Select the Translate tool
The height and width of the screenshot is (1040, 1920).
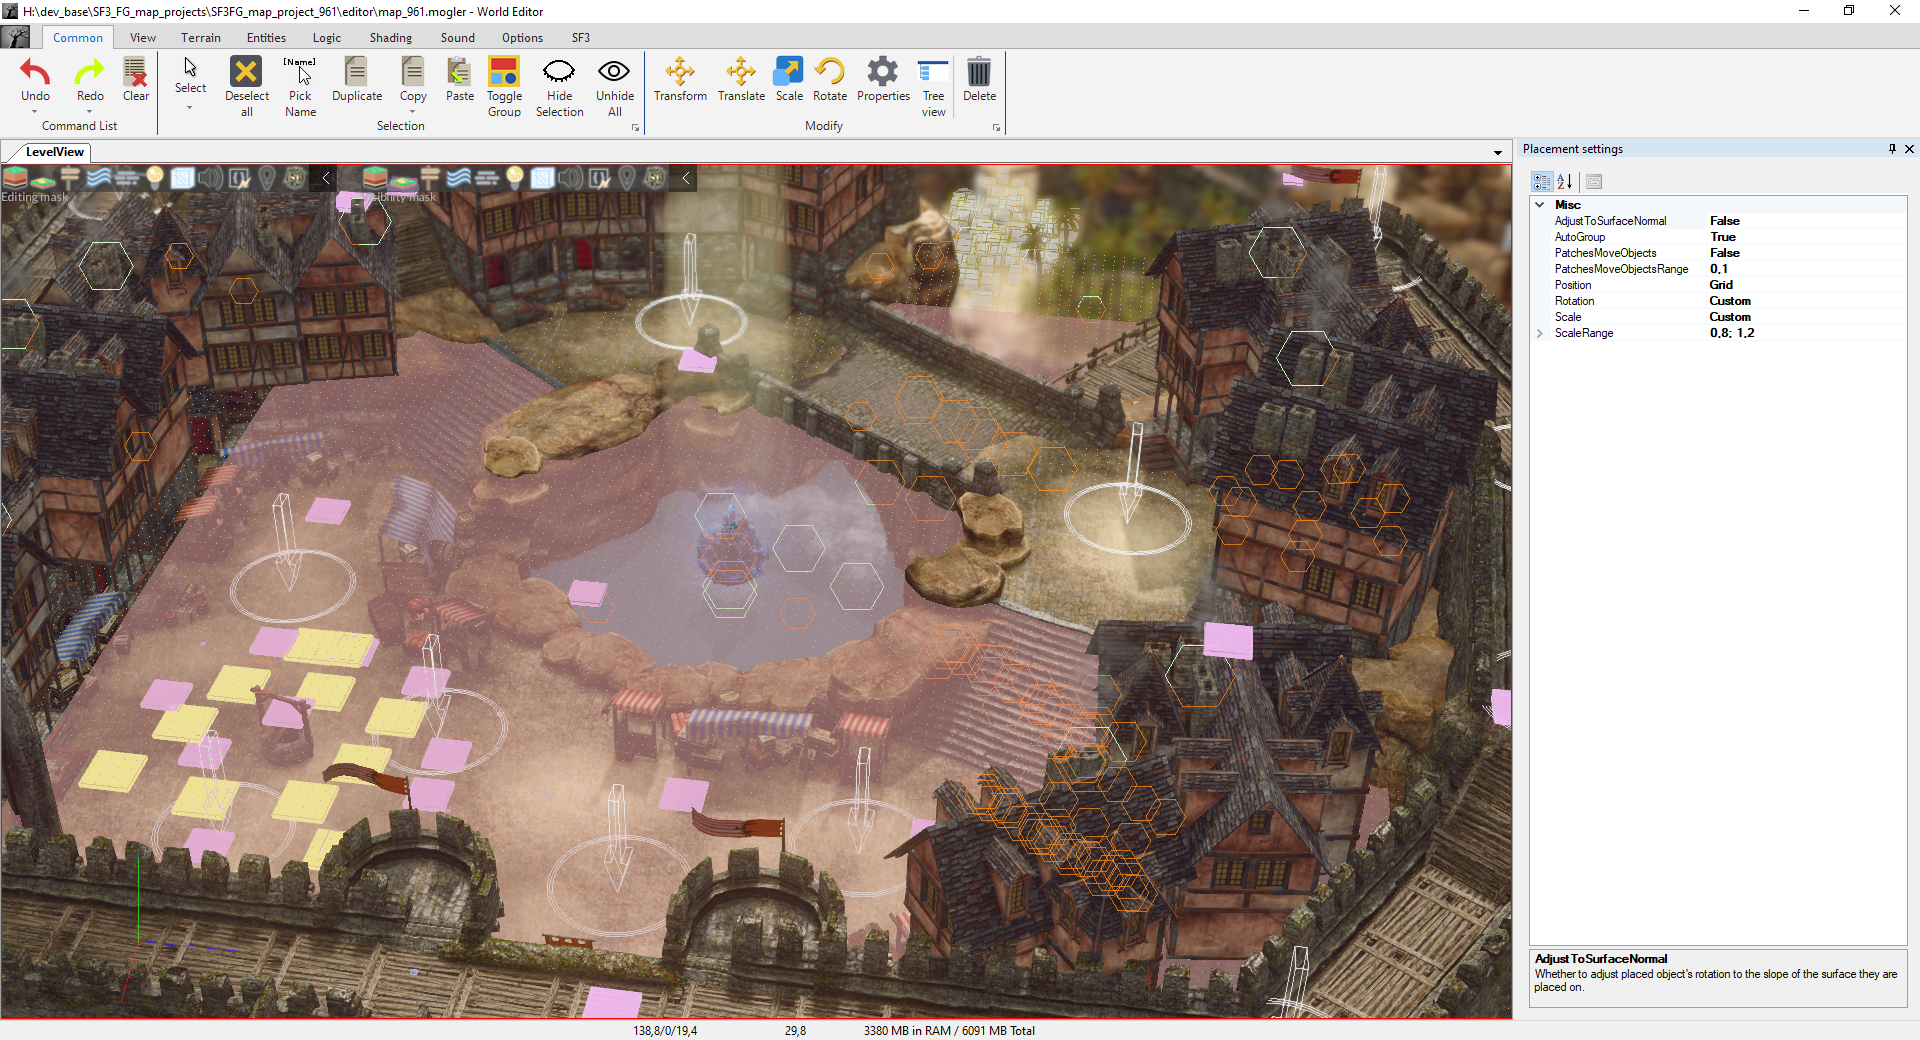click(741, 79)
